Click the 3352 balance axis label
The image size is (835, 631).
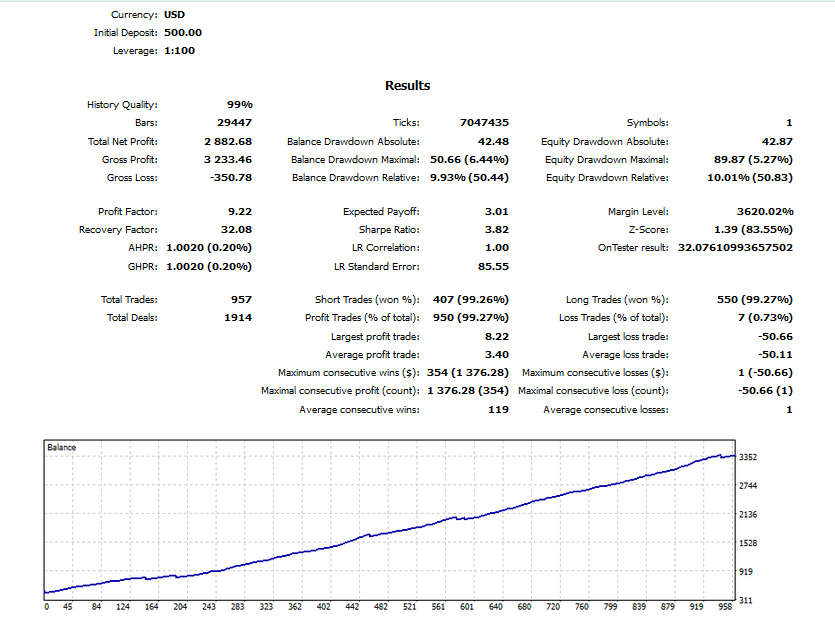click(748, 457)
